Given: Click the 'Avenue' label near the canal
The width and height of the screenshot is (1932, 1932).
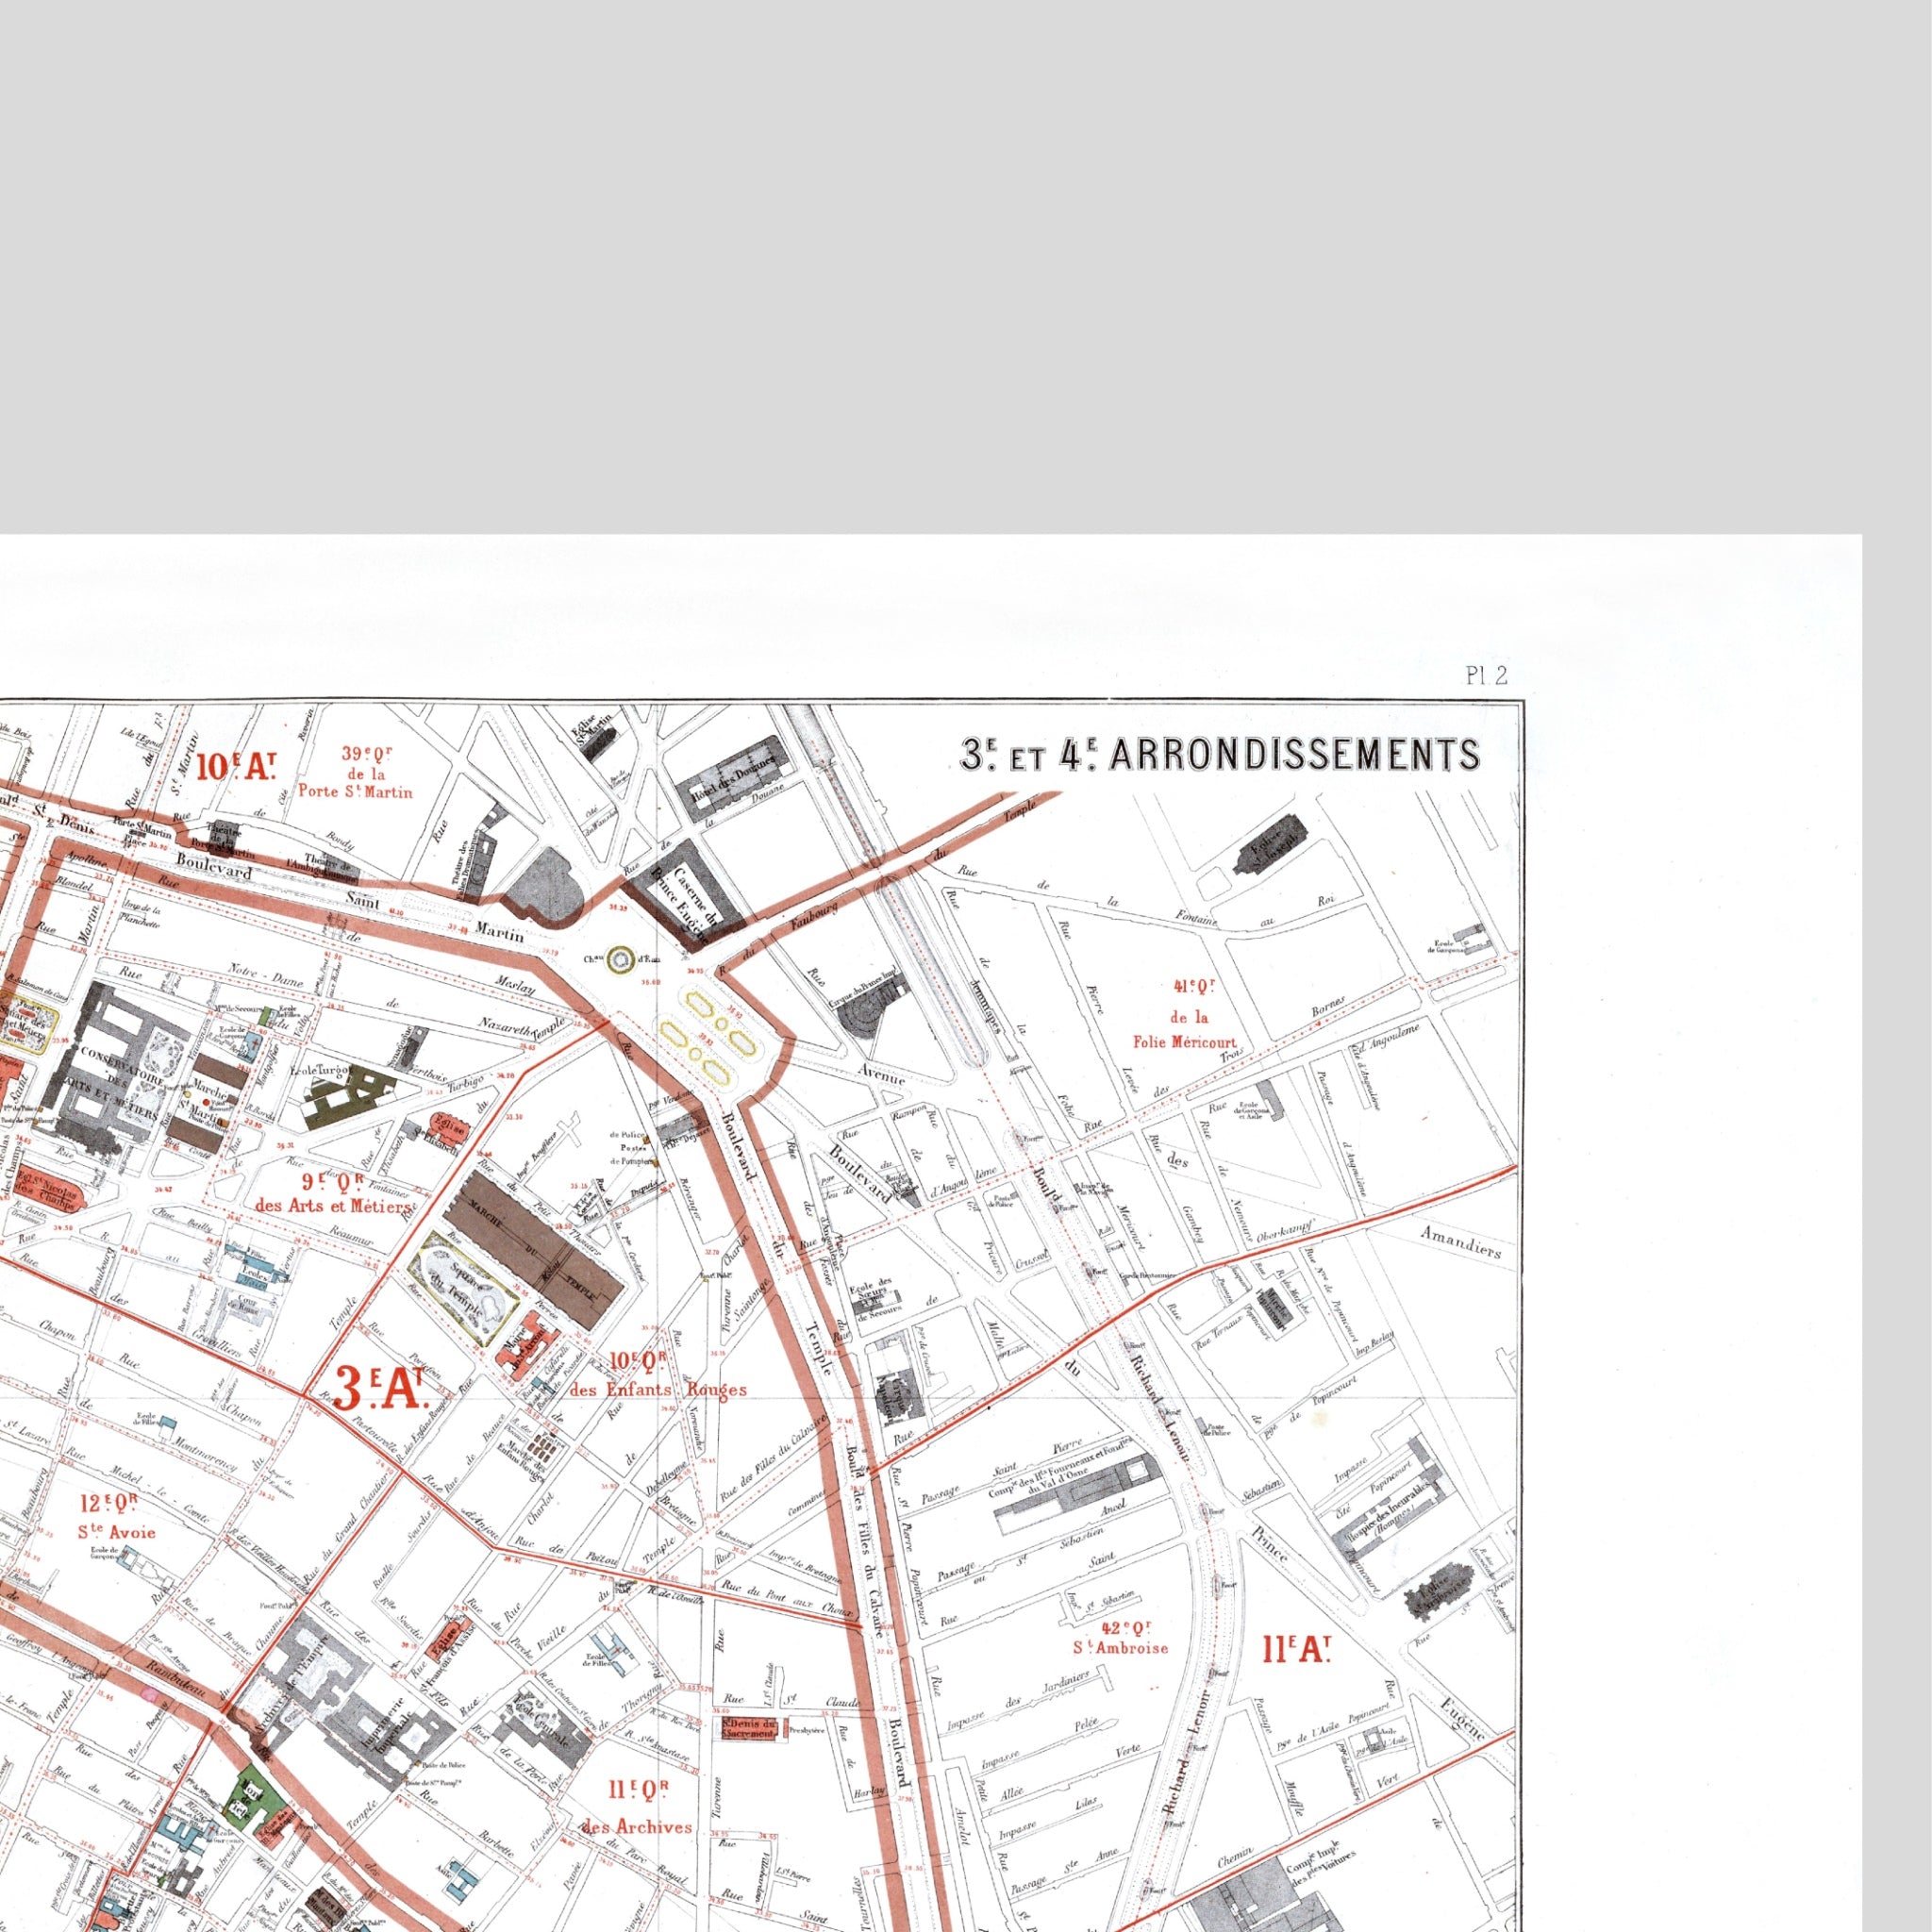Looking at the screenshot, I should pyautogui.click(x=883, y=1077).
